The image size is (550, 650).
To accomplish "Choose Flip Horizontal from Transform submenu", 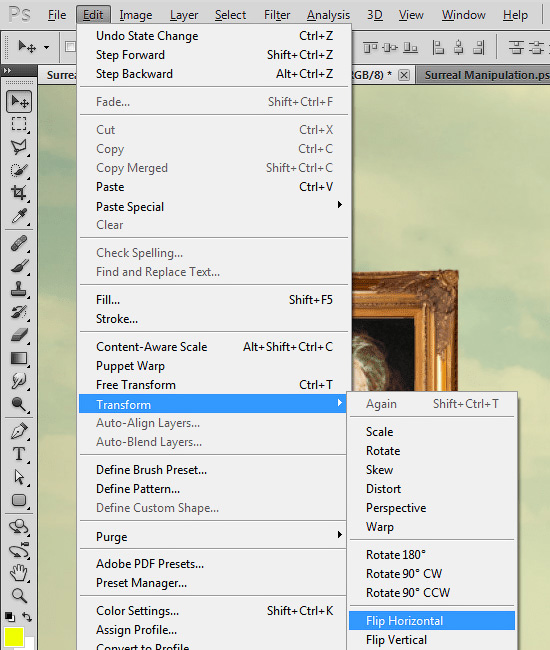I will pyautogui.click(x=432, y=621).
